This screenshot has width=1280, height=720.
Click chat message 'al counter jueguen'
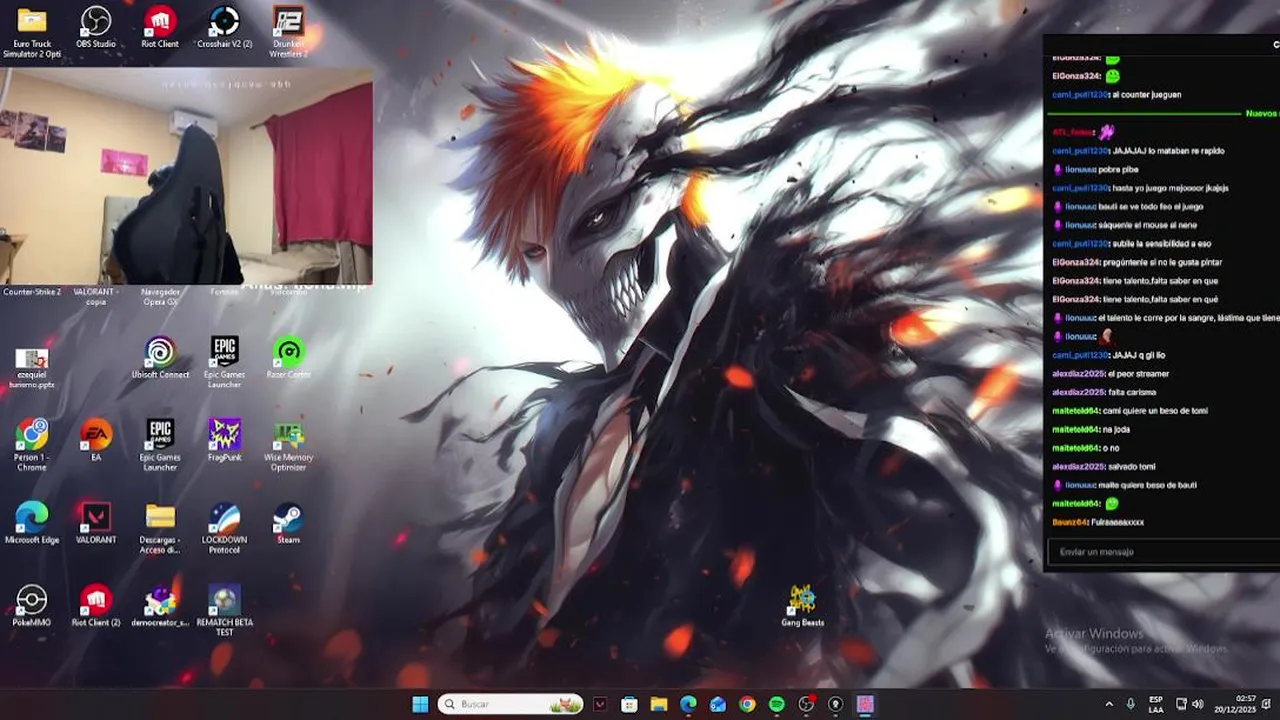point(1148,95)
